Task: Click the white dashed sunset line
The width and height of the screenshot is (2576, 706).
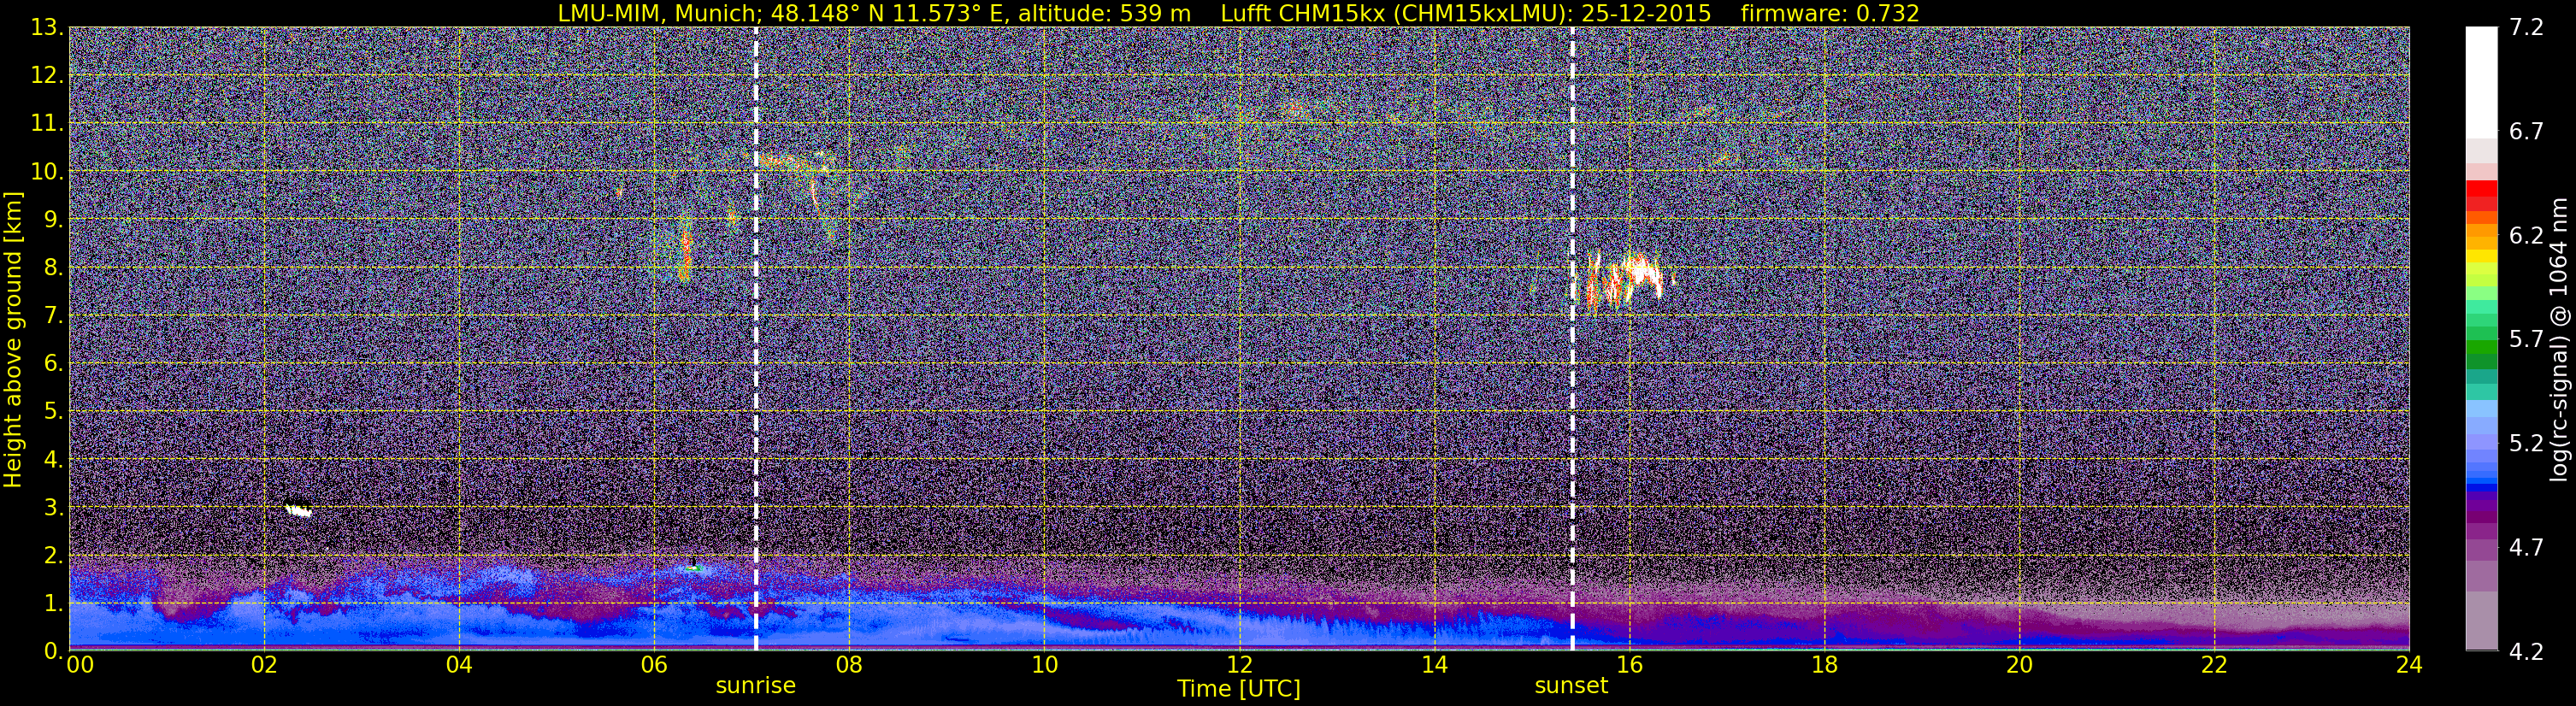Action: (x=1572, y=339)
